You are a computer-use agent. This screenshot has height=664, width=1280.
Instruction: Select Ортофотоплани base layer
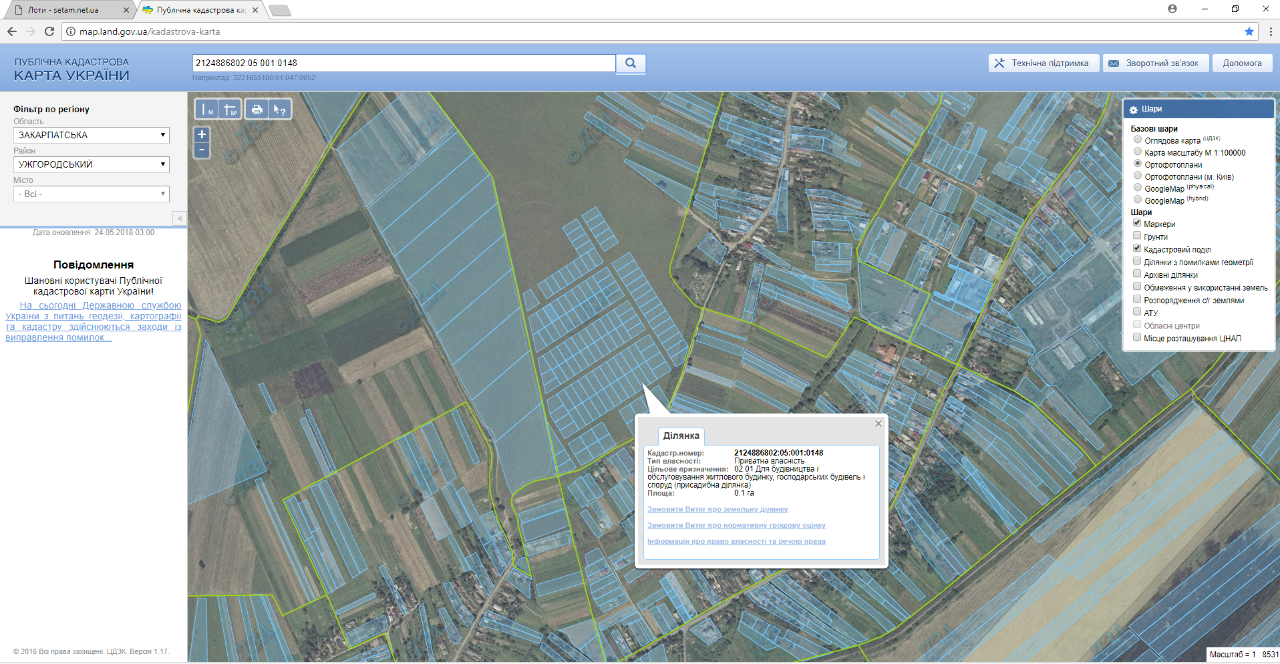point(1138,164)
